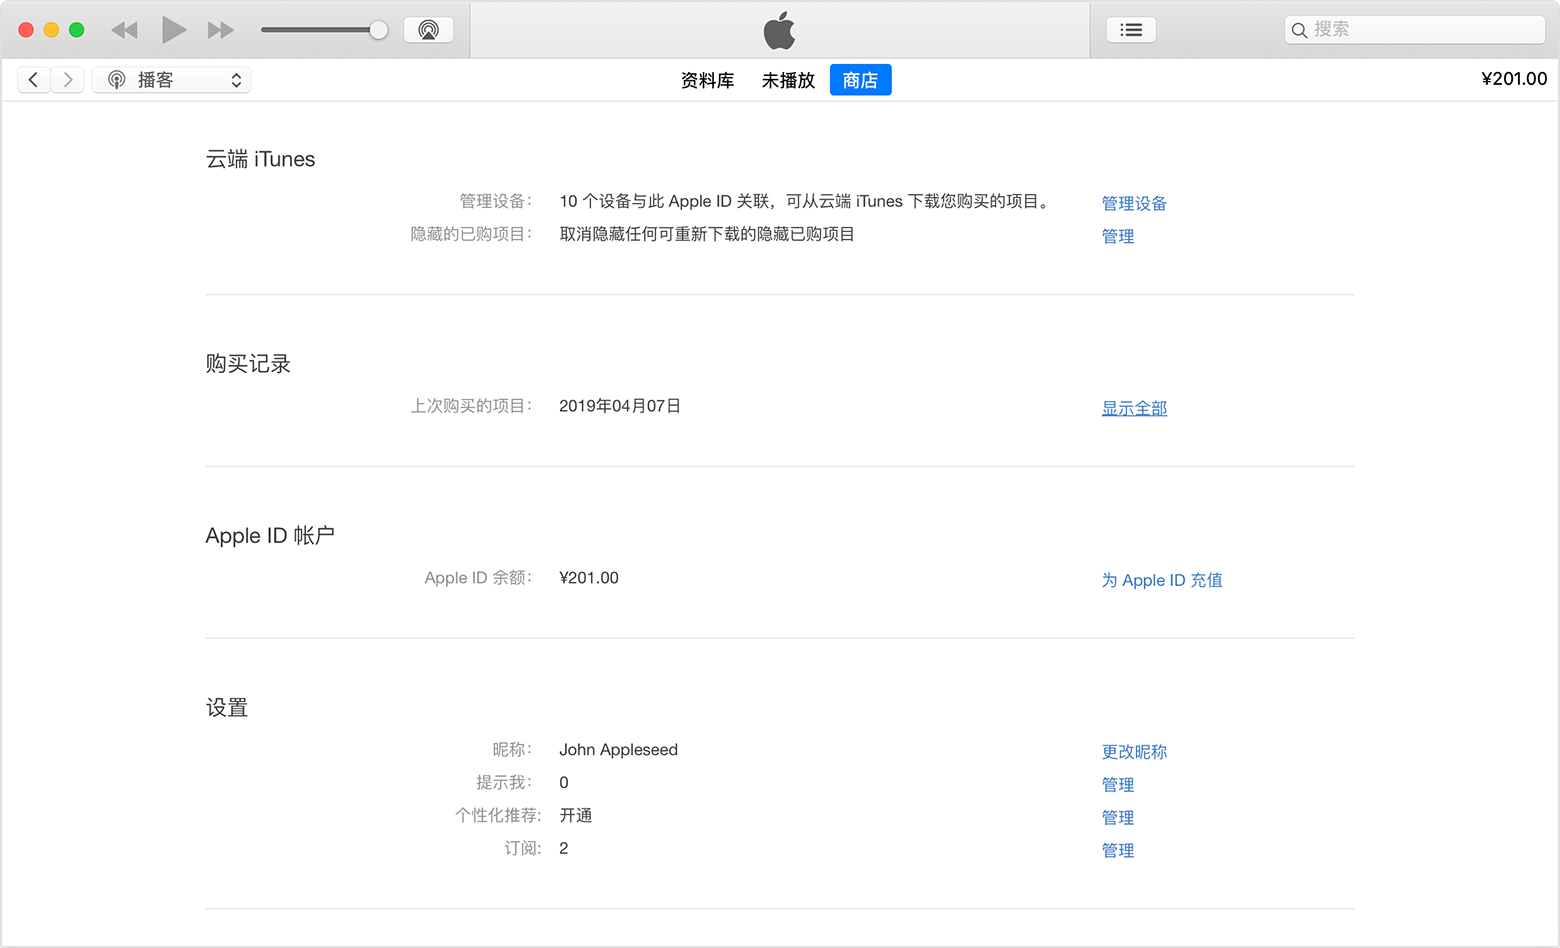Open the AirPlay output icon
Screen dimensions: 1560x948
click(428, 30)
